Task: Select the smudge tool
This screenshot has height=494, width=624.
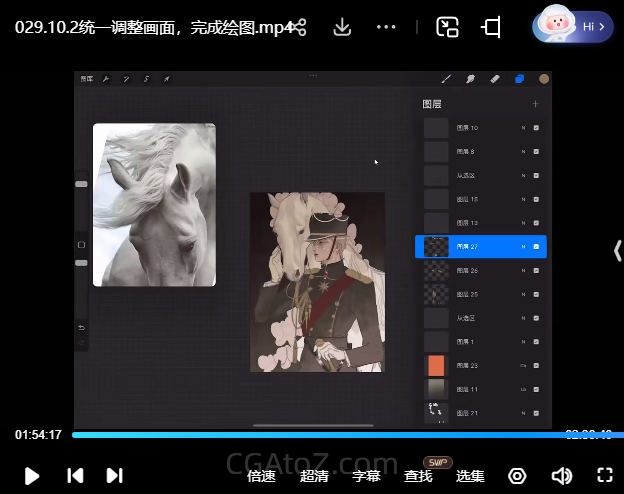Action: (x=470, y=79)
